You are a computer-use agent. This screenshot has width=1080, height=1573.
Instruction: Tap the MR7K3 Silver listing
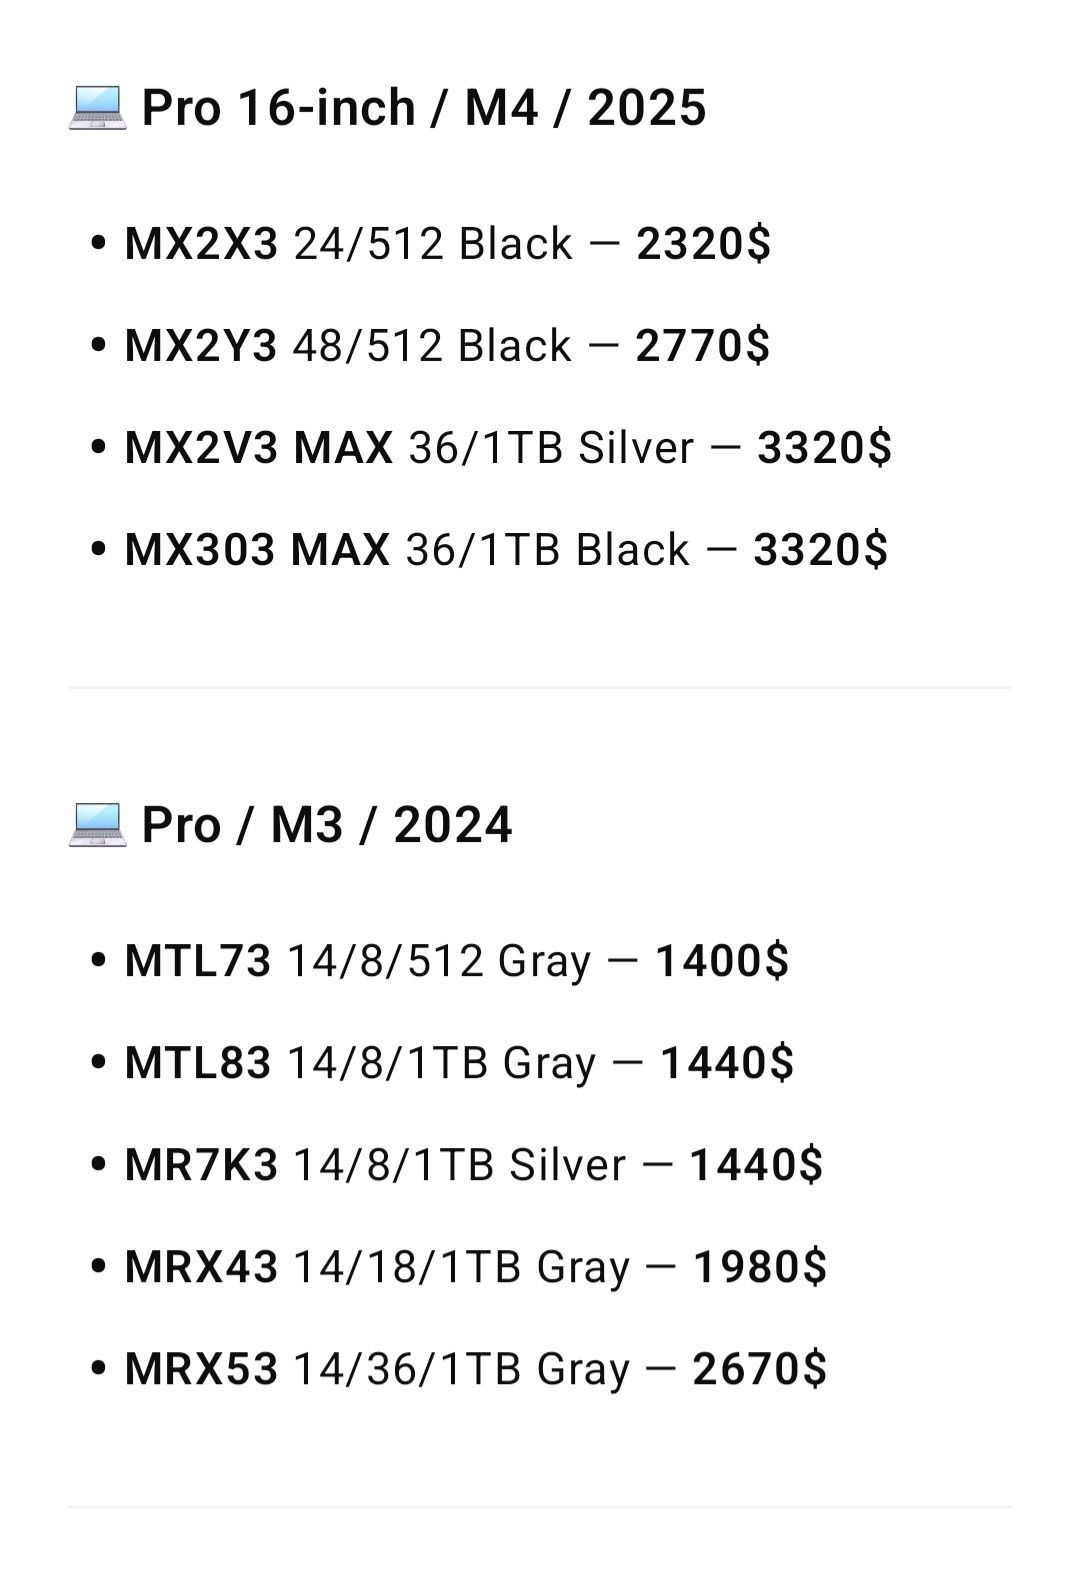pos(474,1165)
